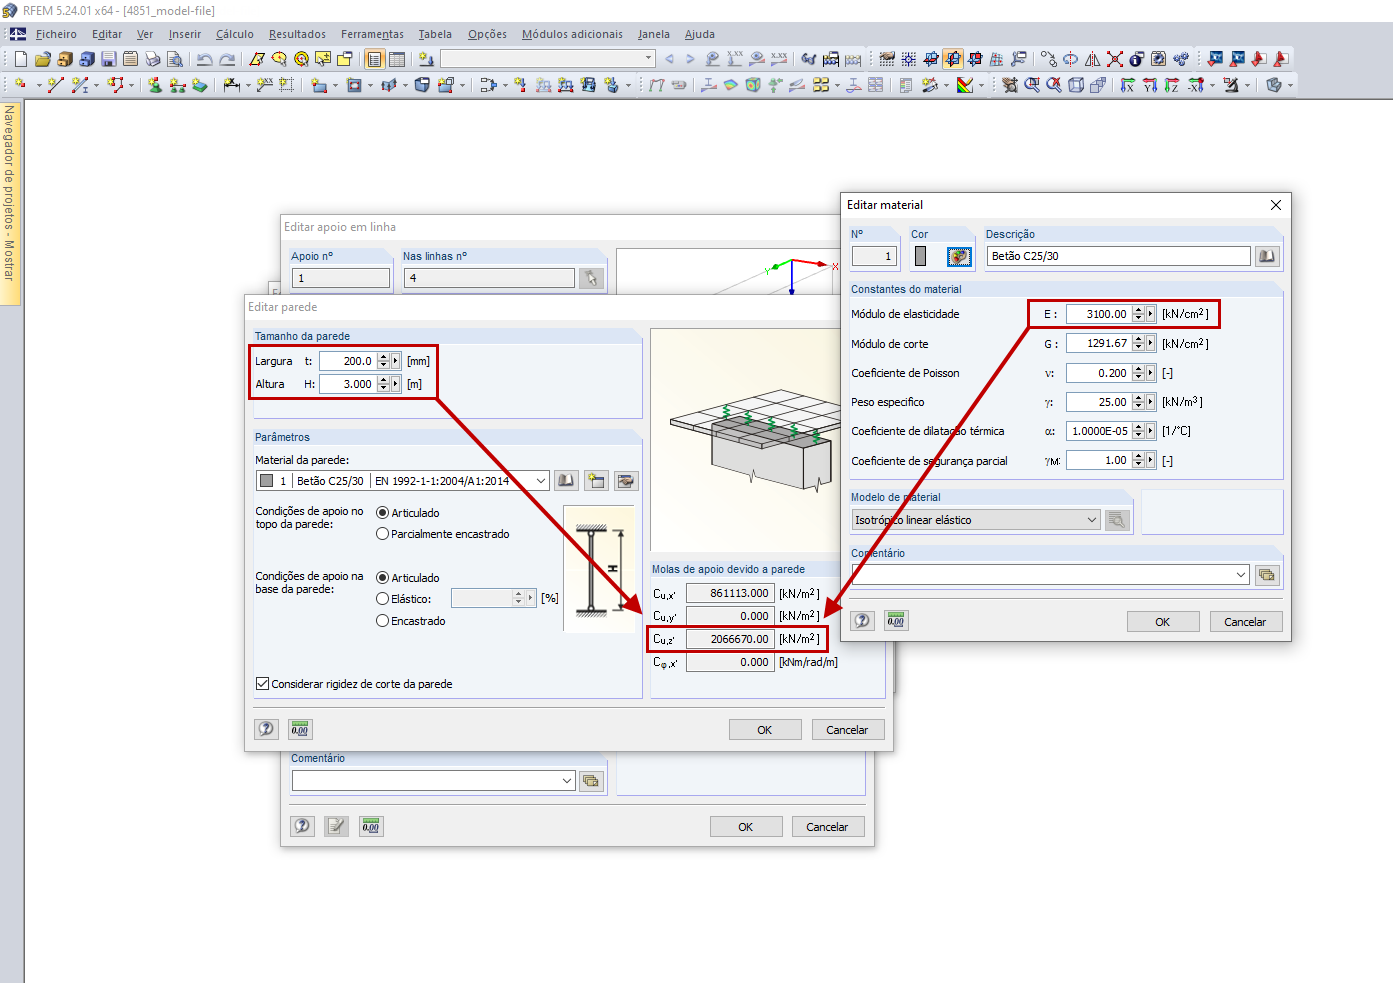Click OK in line support dialog

[x=746, y=827]
